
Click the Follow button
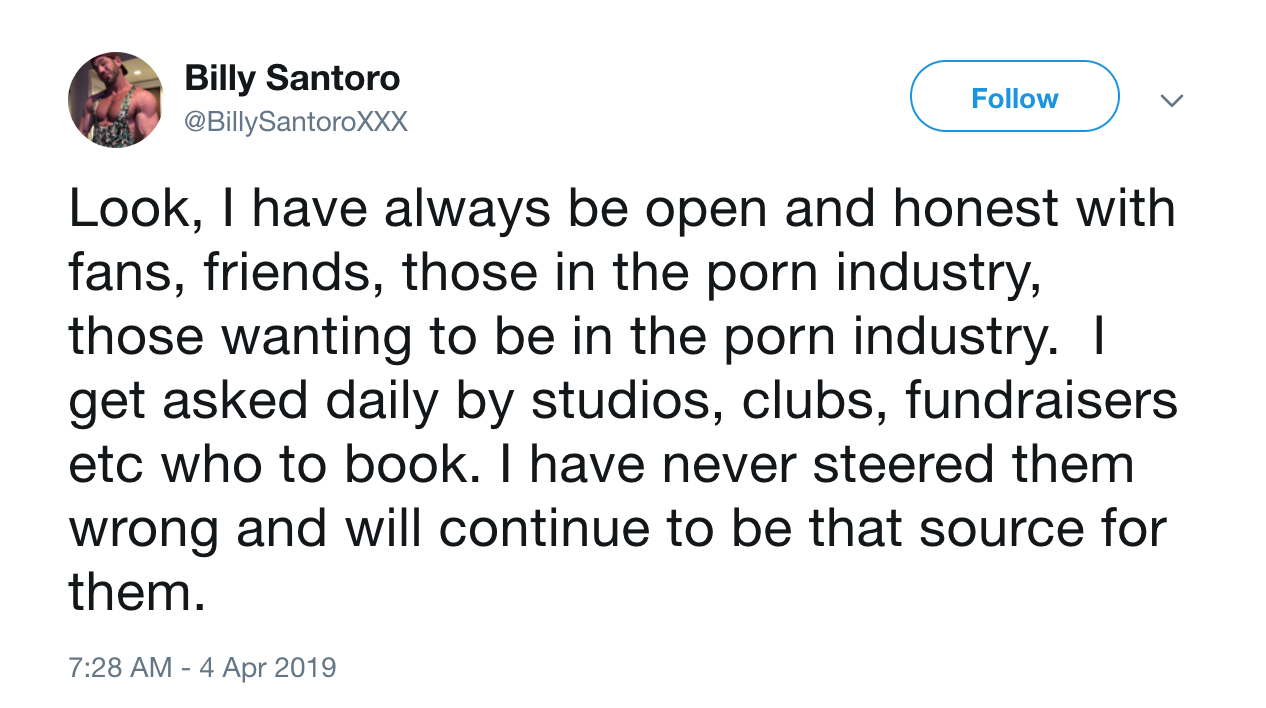pos(1014,97)
